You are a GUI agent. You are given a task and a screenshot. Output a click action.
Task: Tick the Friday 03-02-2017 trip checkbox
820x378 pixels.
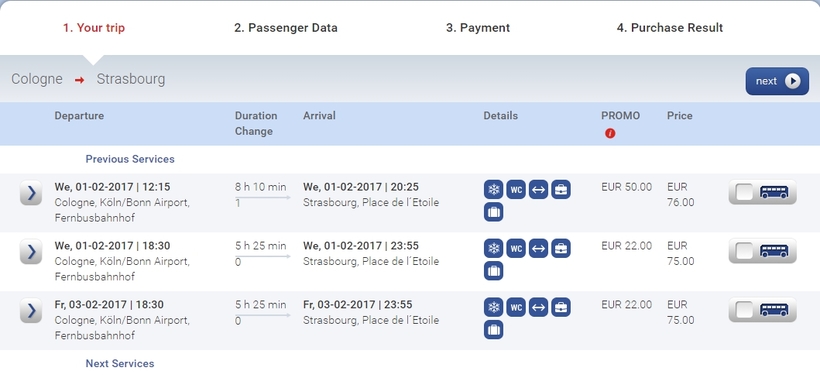coord(744,310)
